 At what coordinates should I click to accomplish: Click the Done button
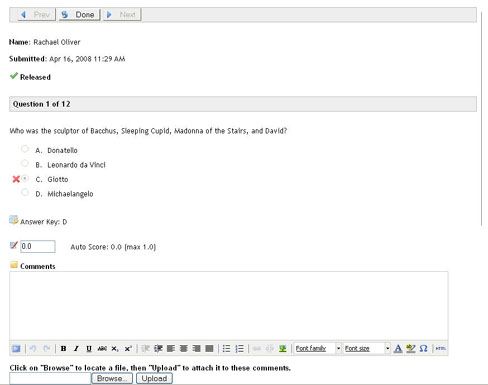(79, 15)
